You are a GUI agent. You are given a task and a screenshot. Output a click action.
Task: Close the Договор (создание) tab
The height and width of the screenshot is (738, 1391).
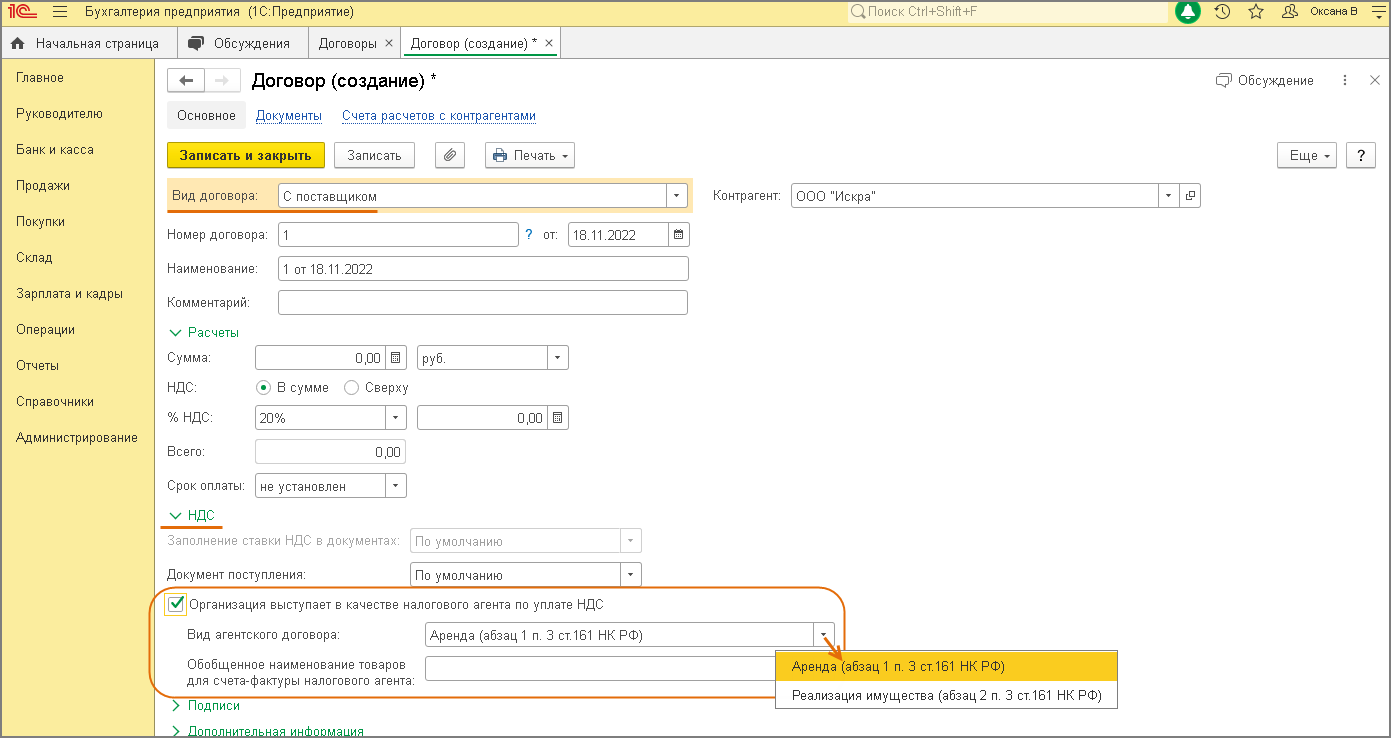548,43
